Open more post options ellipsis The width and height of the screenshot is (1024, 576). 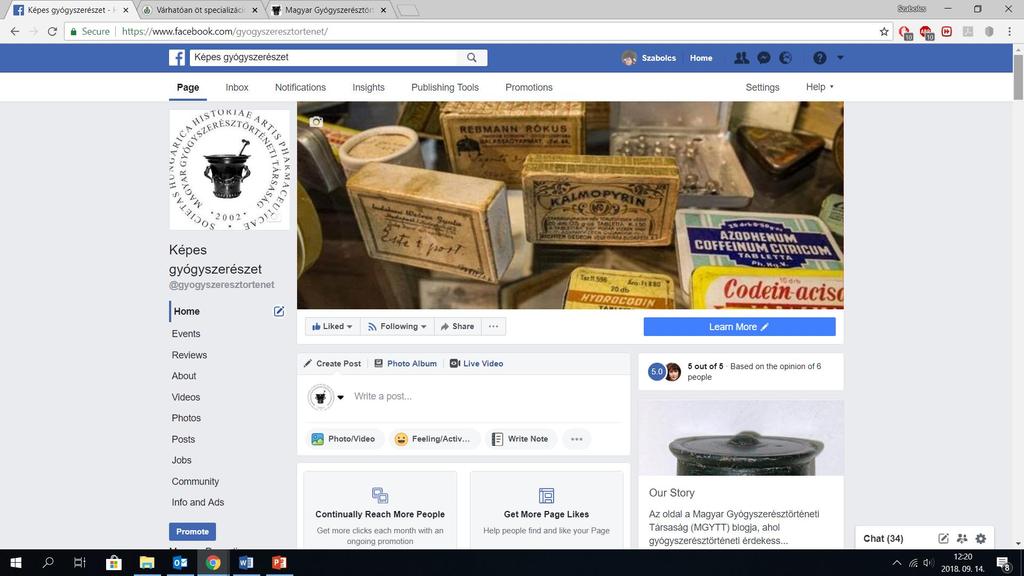tap(577, 439)
